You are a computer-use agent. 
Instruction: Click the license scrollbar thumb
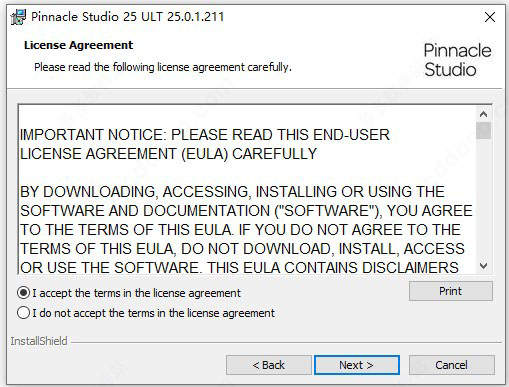pos(483,130)
